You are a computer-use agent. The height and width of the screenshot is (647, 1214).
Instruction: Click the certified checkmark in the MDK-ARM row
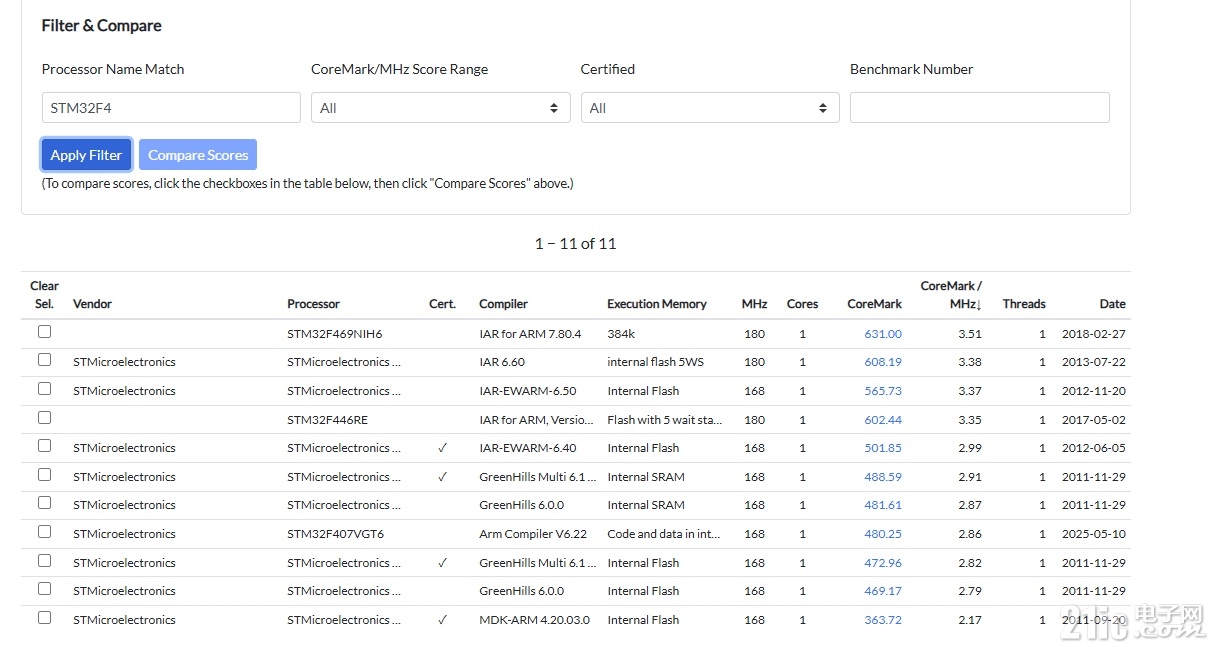point(442,620)
